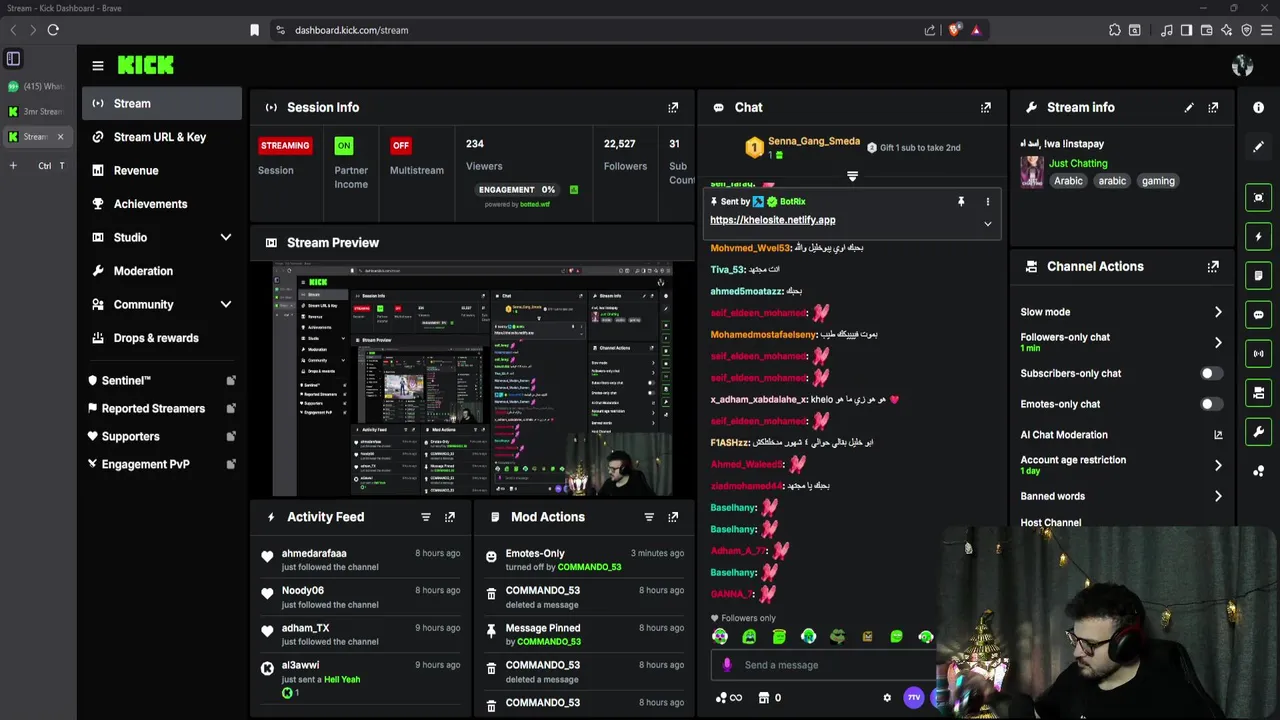
Task: Click the Just Chatting category link
Action: pyautogui.click(x=1078, y=163)
